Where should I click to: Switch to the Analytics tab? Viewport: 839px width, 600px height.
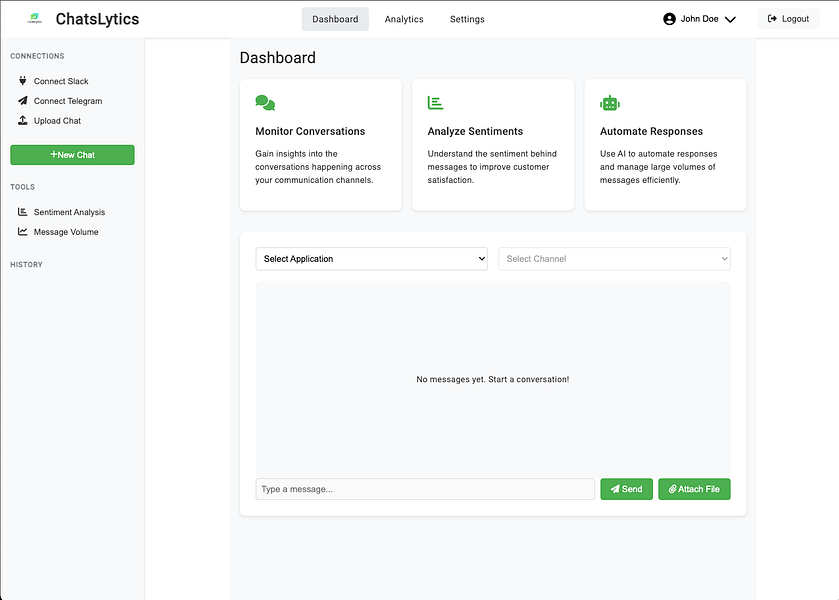pos(404,19)
